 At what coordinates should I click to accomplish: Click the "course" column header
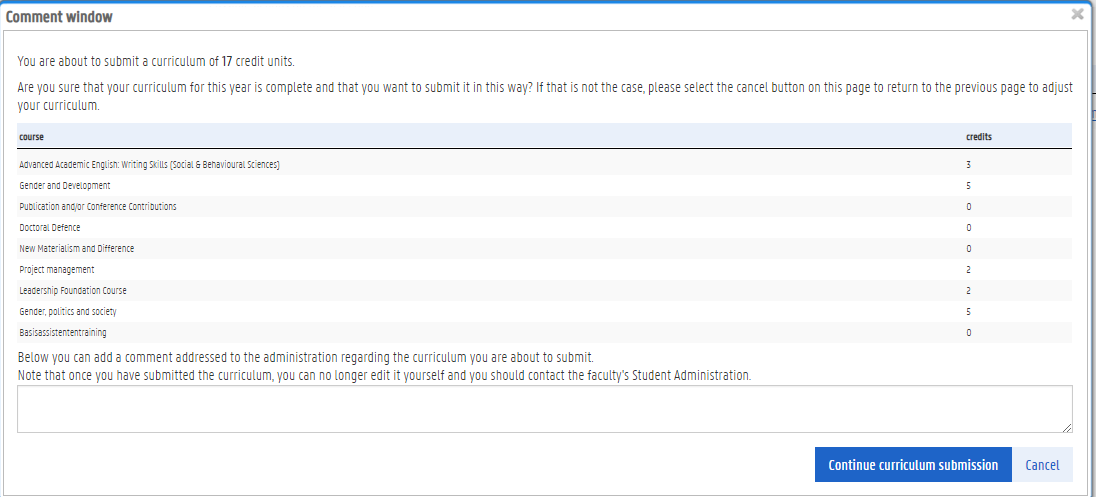(x=31, y=136)
